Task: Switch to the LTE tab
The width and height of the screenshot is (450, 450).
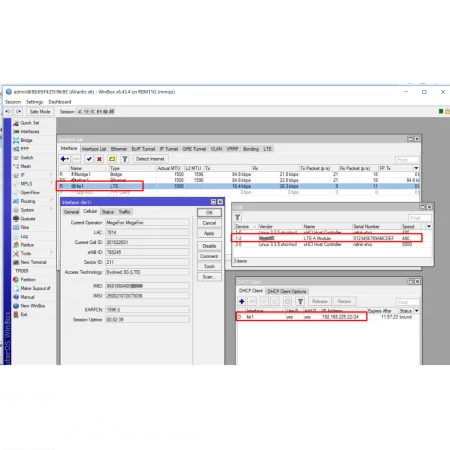Action: coord(267,149)
